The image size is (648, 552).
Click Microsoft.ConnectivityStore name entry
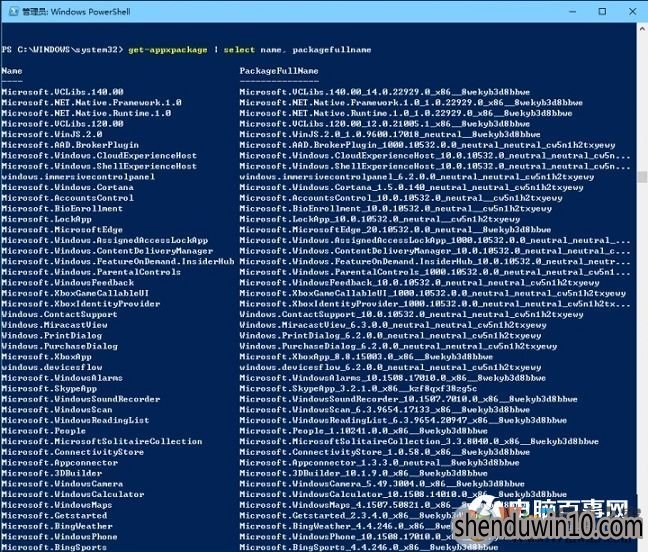coord(73,452)
